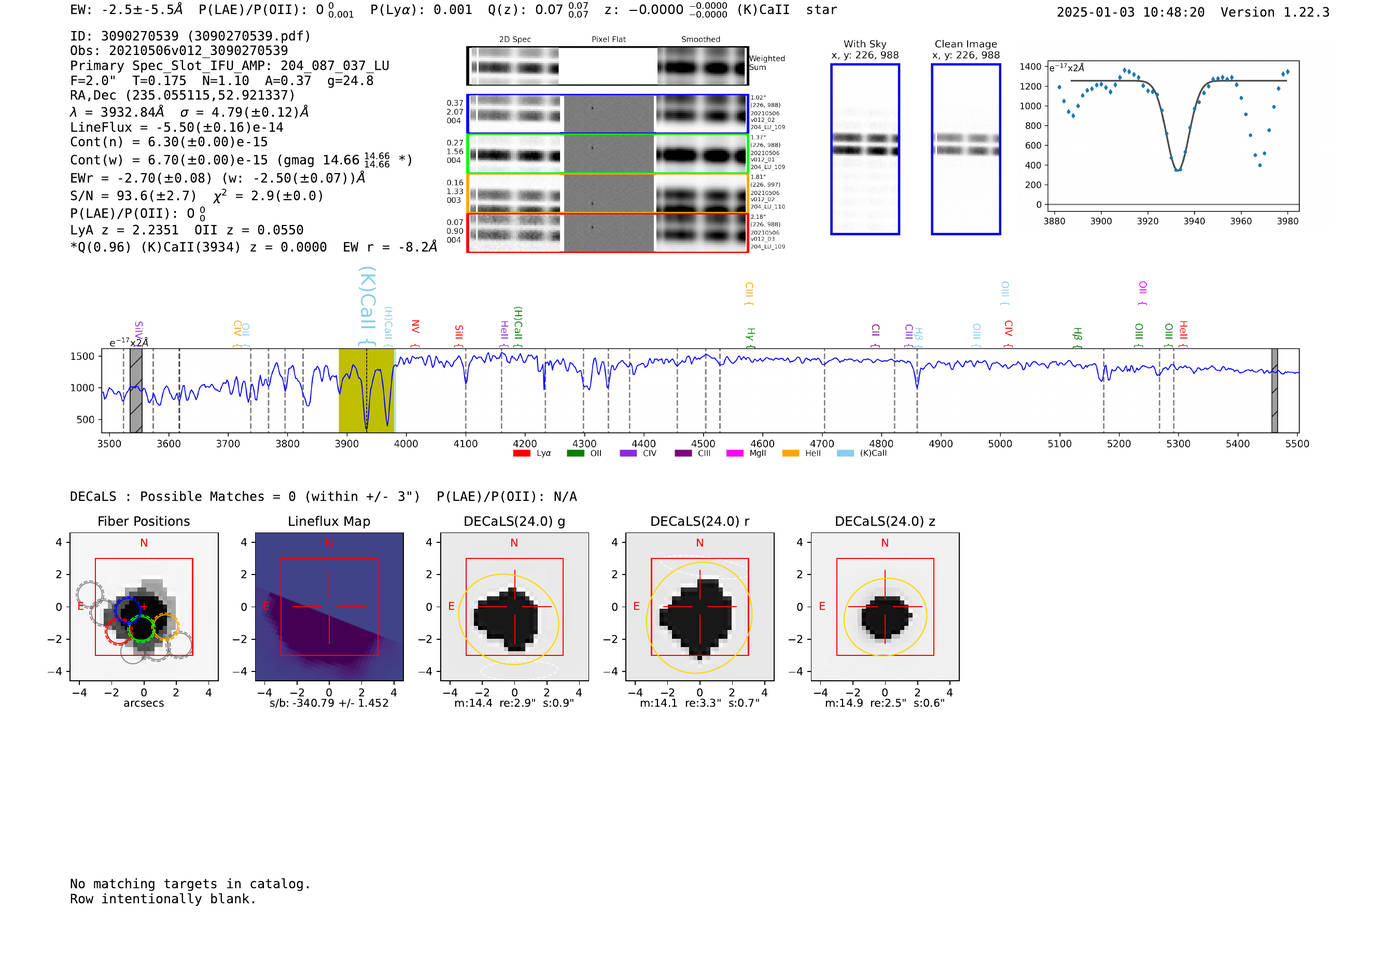Click the large (K)CaII line label
The height and width of the screenshot is (953, 1400).
click(367, 305)
